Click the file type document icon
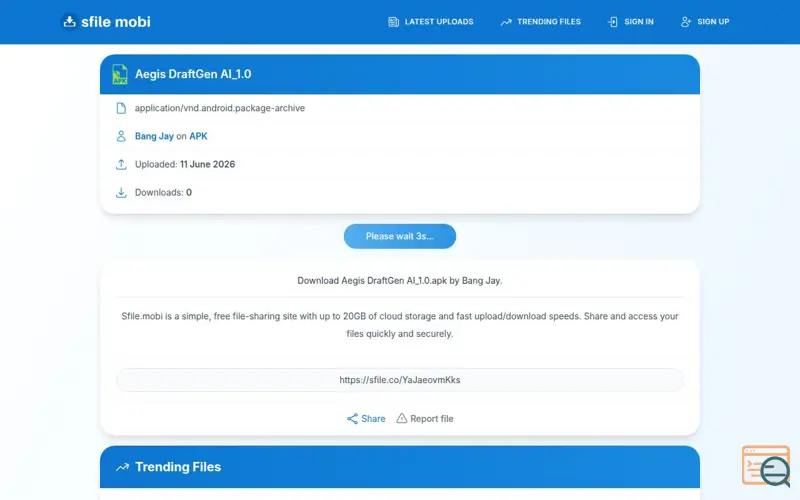 click(x=121, y=108)
